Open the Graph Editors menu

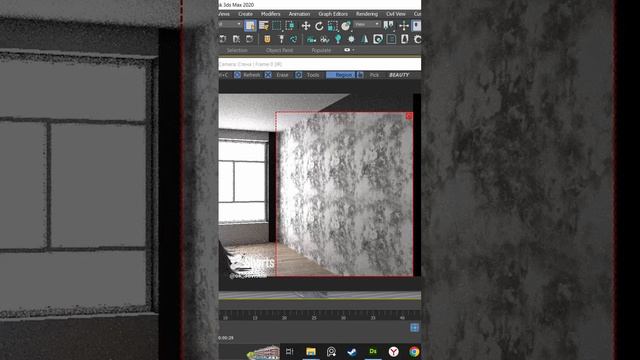point(333,14)
